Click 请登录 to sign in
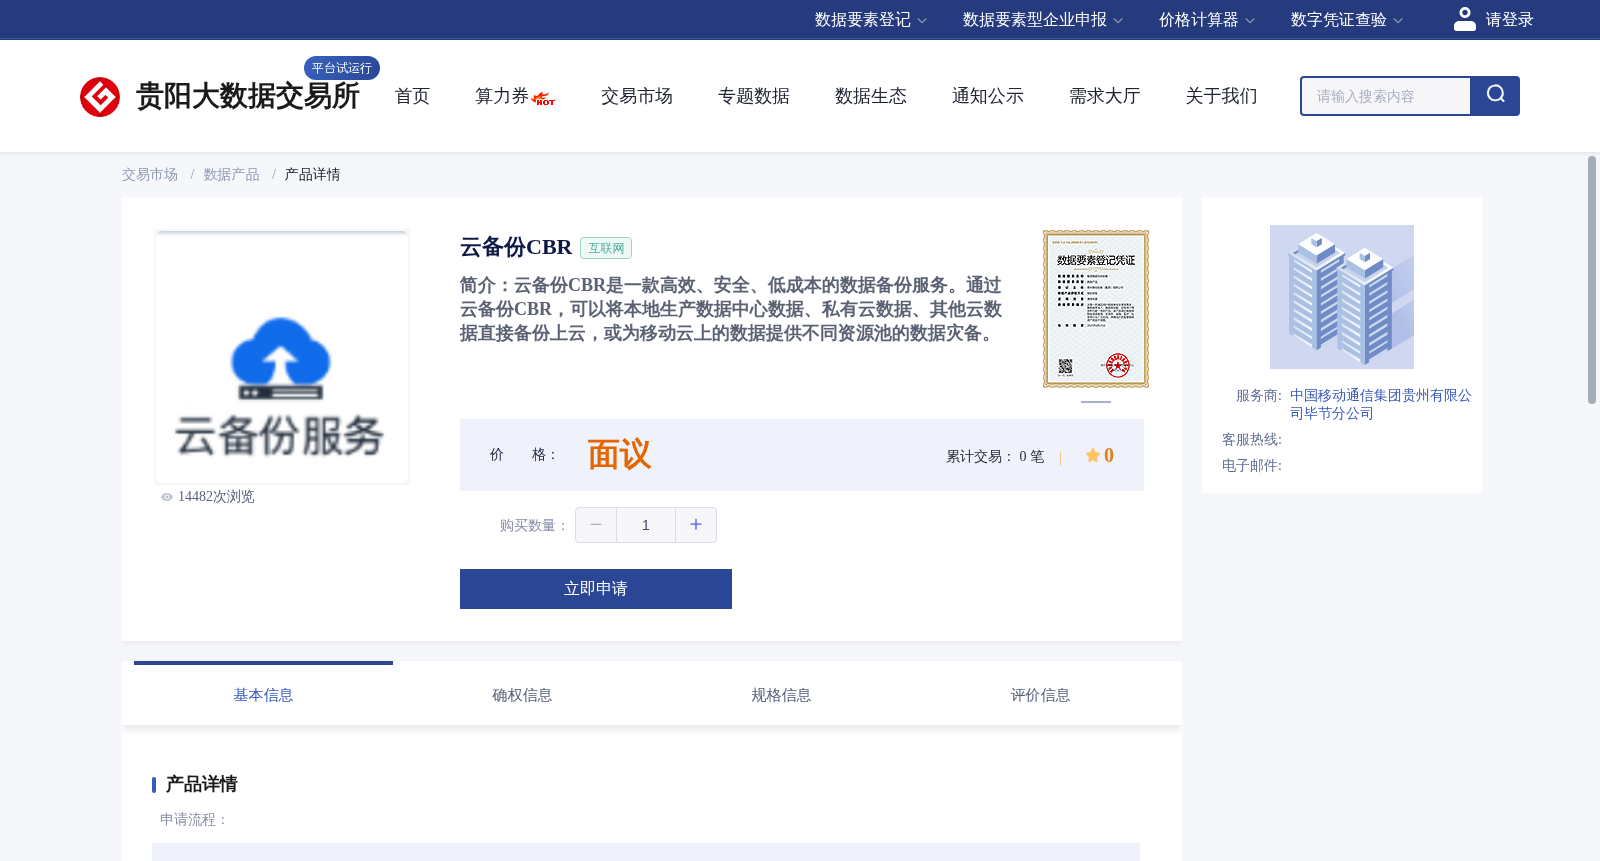This screenshot has height=861, width=1600. coord(1509,20)
